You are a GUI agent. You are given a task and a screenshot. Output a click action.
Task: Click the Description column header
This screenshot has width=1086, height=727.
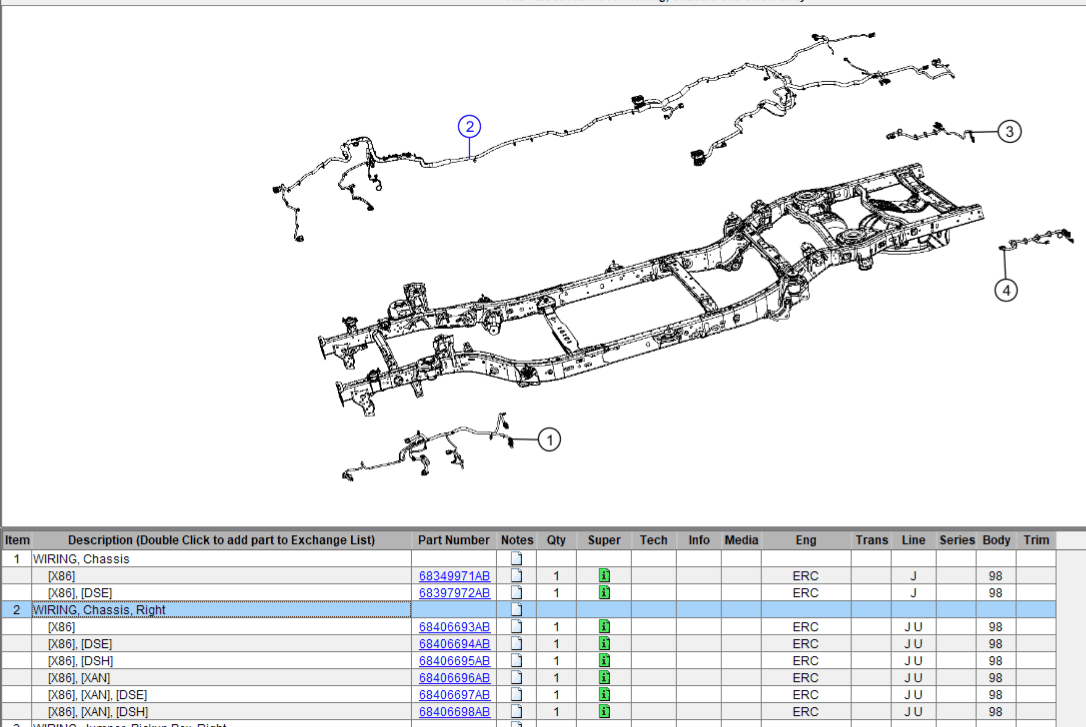222,540
